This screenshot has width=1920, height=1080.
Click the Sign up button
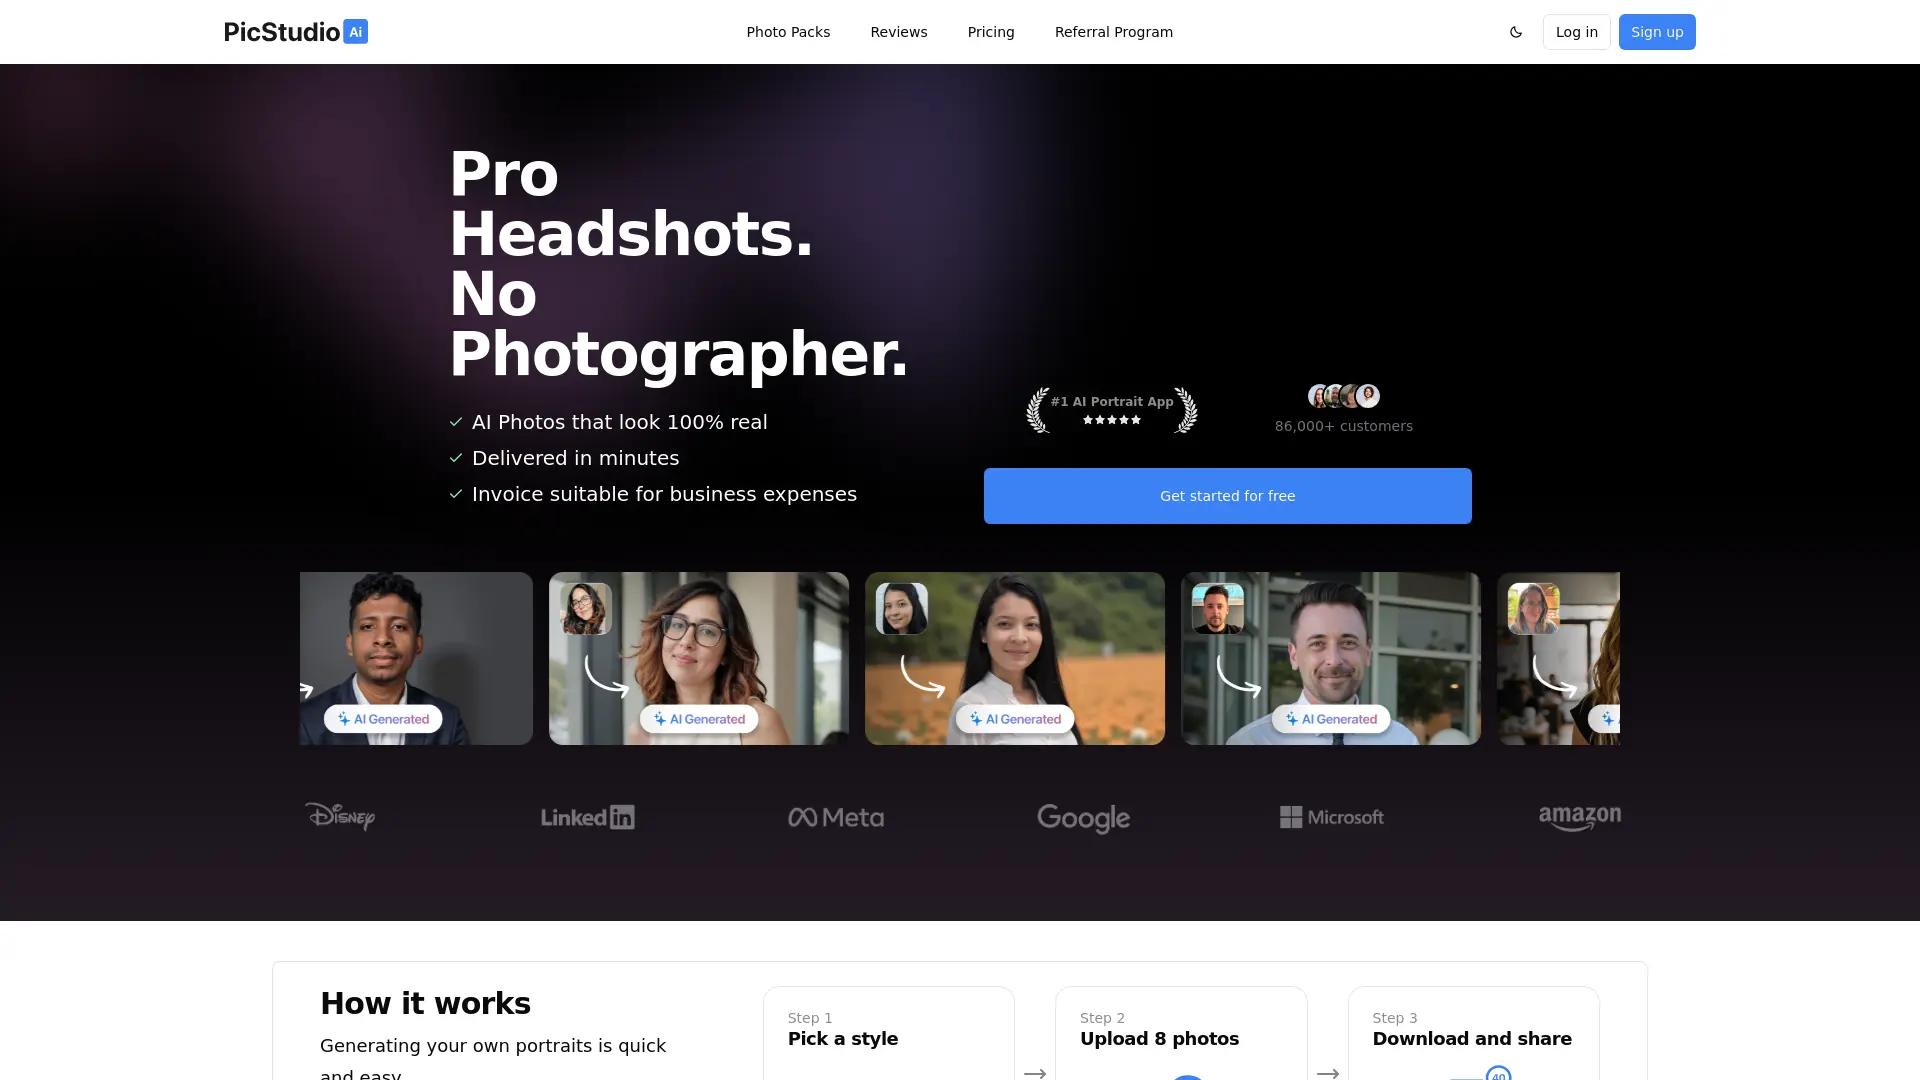tap(1656, 31)
